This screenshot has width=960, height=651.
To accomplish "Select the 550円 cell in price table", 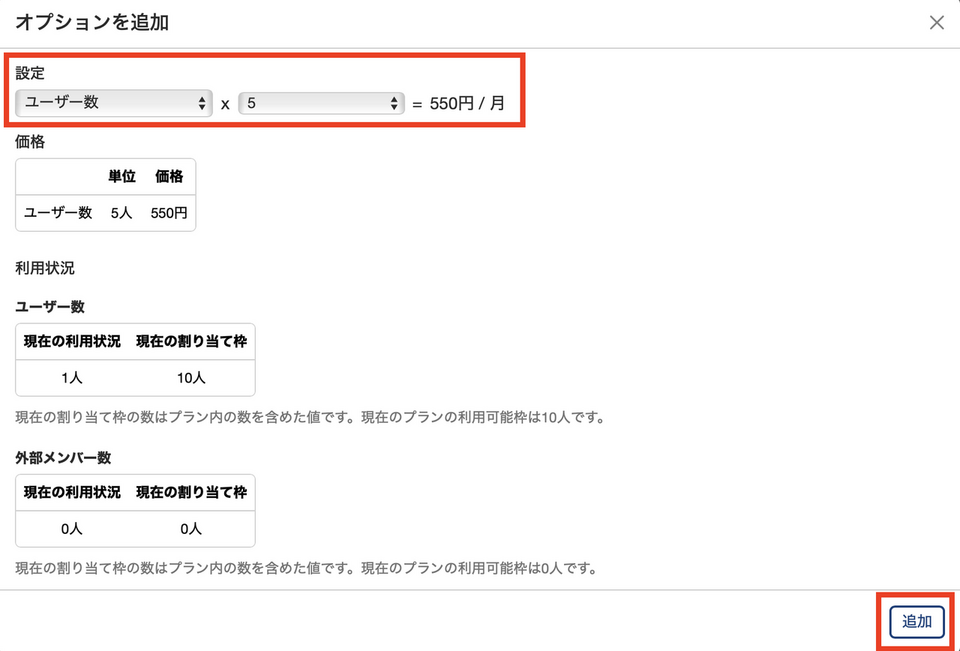I will click(169, 212).
